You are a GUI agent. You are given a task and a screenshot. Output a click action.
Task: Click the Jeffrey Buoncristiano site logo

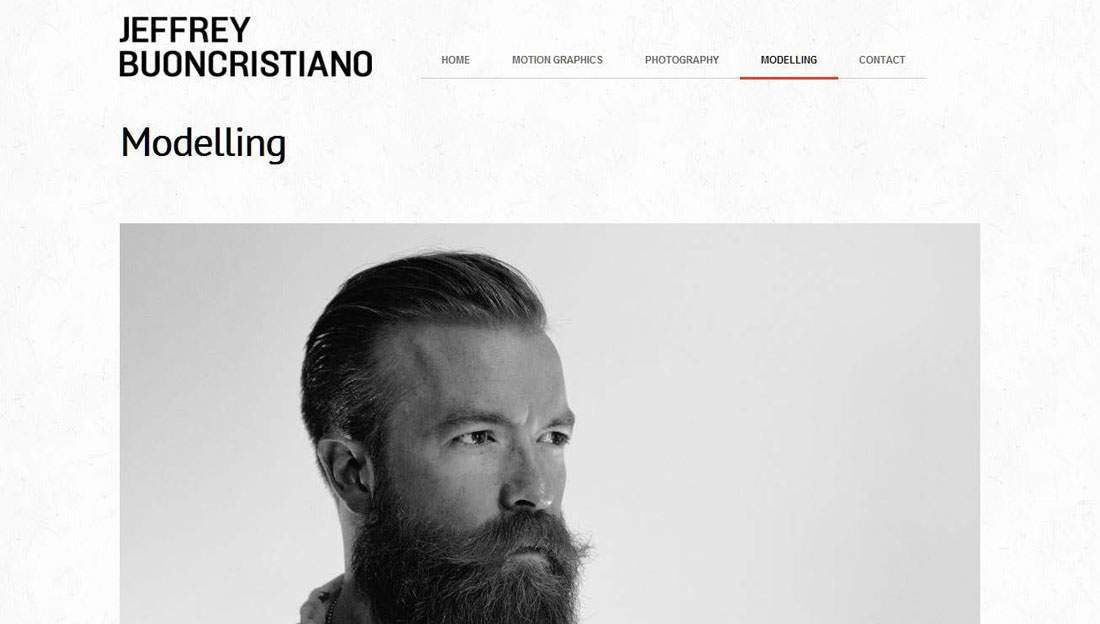246,47
